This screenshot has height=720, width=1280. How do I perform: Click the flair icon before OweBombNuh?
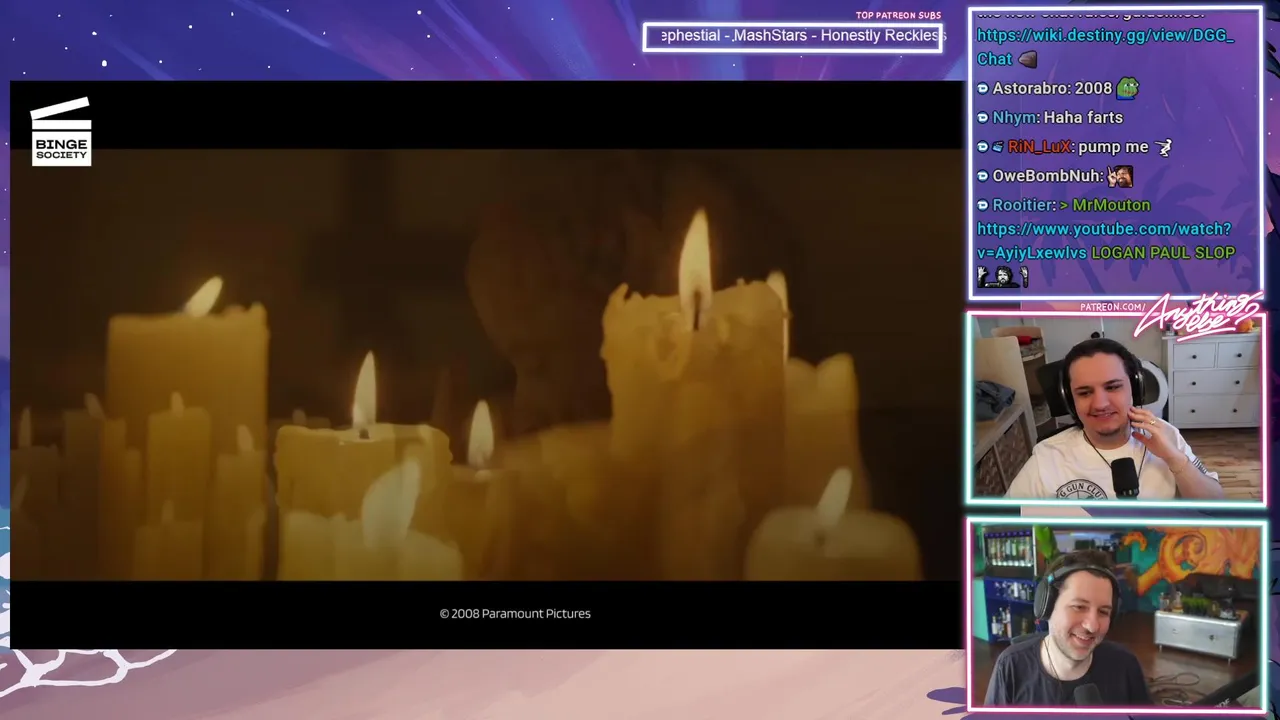[x=982, y=176]
